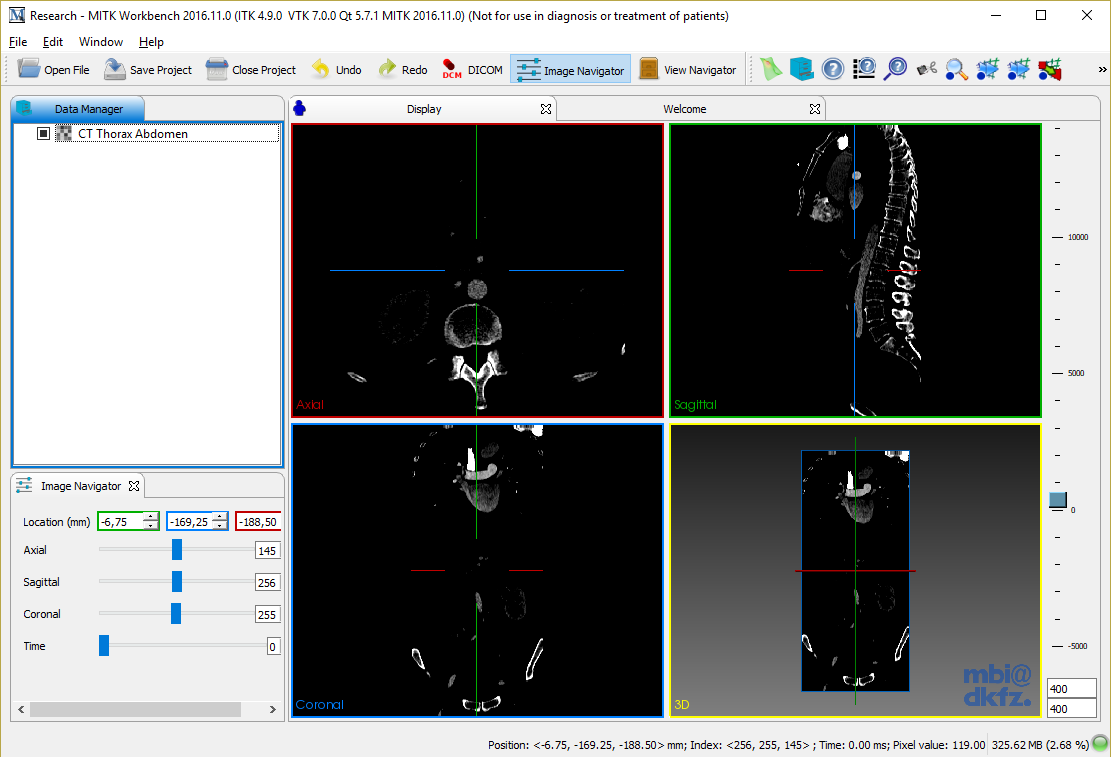Close the Image Navigator panel
1111x757 pixels.
click(x=134, y=486)
